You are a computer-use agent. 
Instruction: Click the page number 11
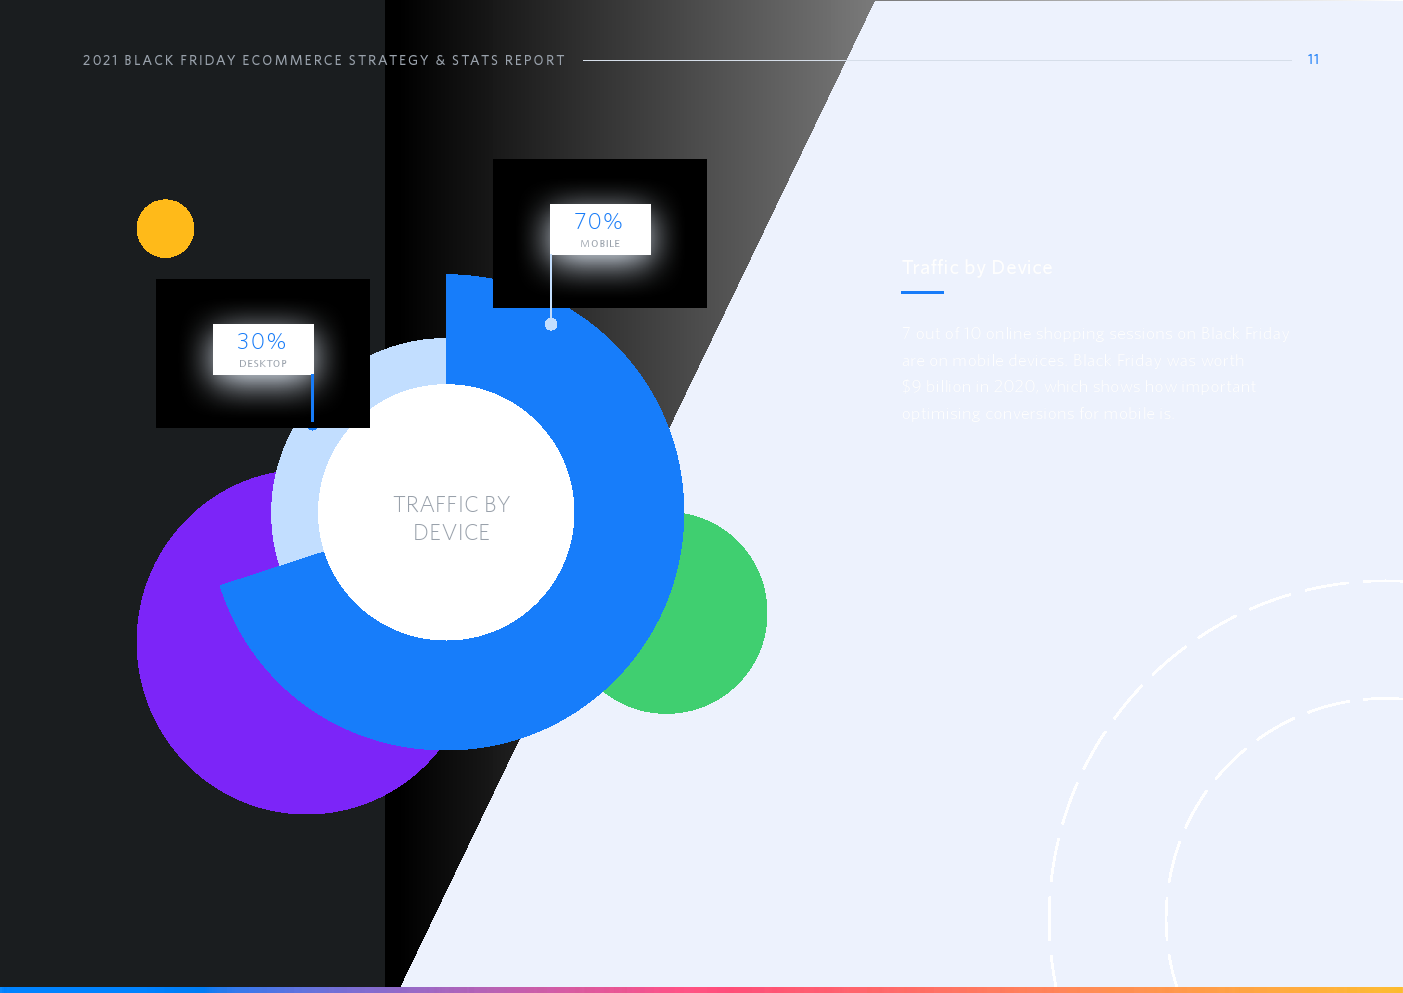[x=1313, y=60]
